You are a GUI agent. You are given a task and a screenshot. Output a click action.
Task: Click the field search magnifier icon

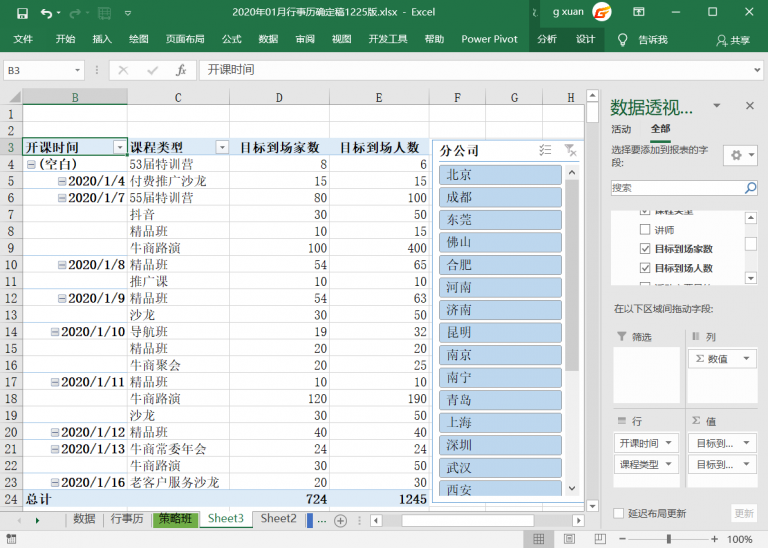point(750,188)
